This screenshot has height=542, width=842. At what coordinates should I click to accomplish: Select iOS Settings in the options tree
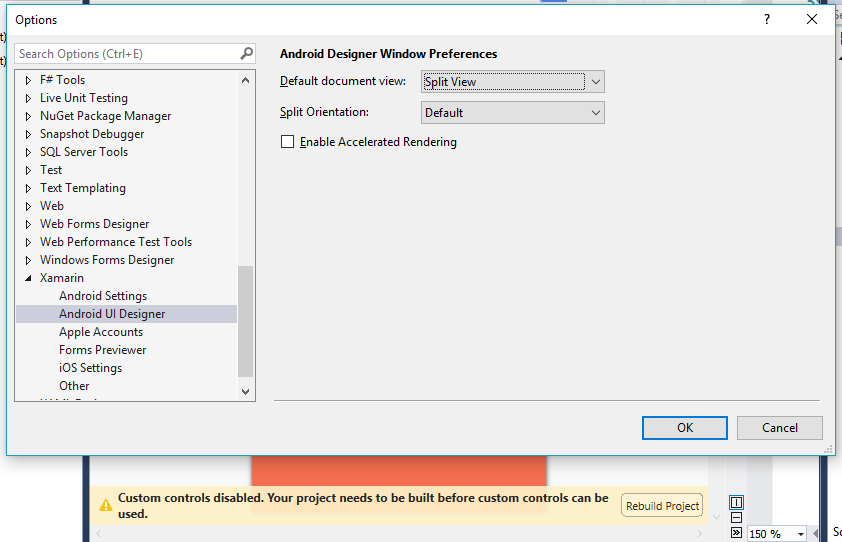90,368
